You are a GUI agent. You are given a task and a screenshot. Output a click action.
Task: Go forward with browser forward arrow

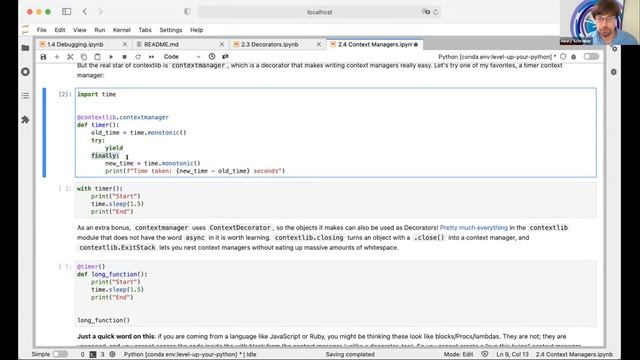click(x=100, y=12)
